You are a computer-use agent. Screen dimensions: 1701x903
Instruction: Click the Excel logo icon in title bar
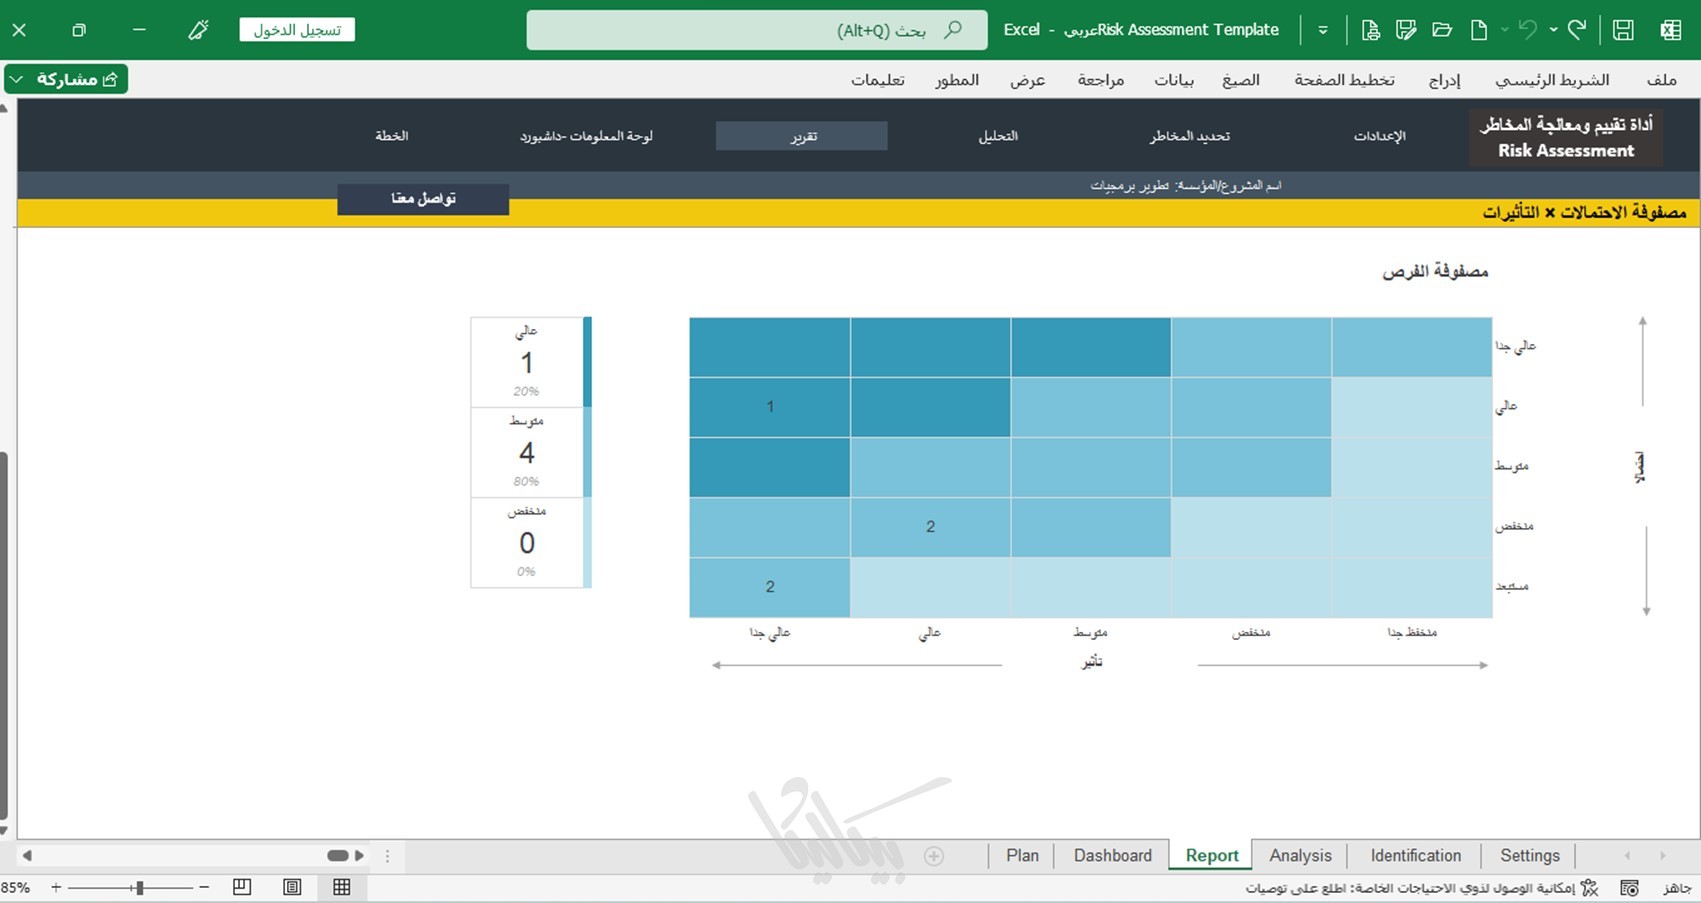pos(1670,30)
